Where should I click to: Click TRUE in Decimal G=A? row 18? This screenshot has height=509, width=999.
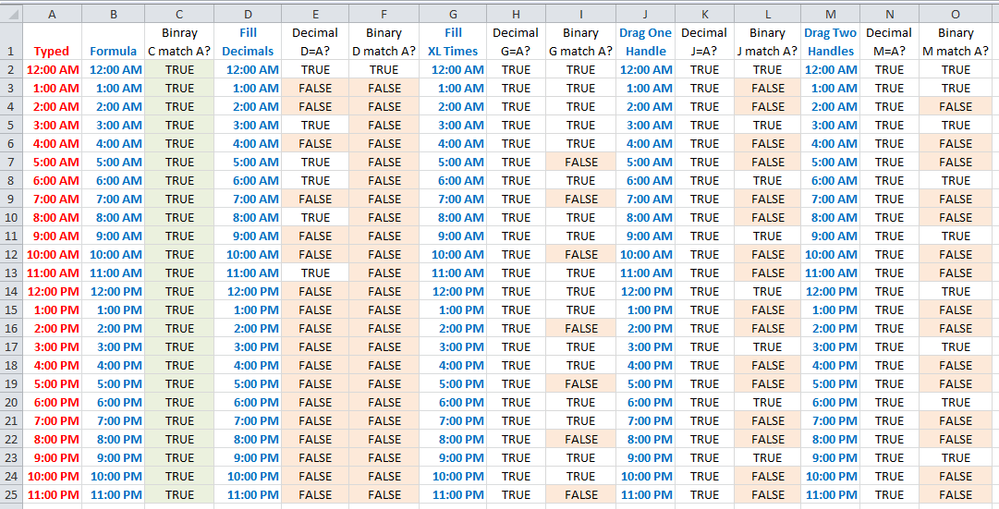tap(516, 366)
